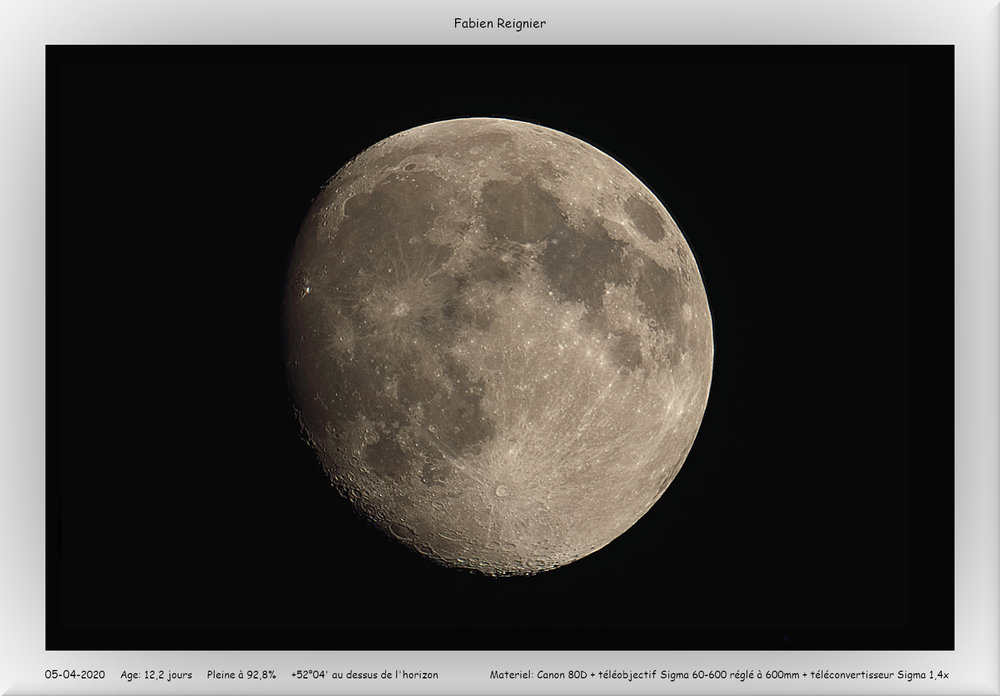Image resolution: width=1000 pixels, height=696 pixels.
Task: Click Canon 80D in the equipment line
Action: coord(566,674)
